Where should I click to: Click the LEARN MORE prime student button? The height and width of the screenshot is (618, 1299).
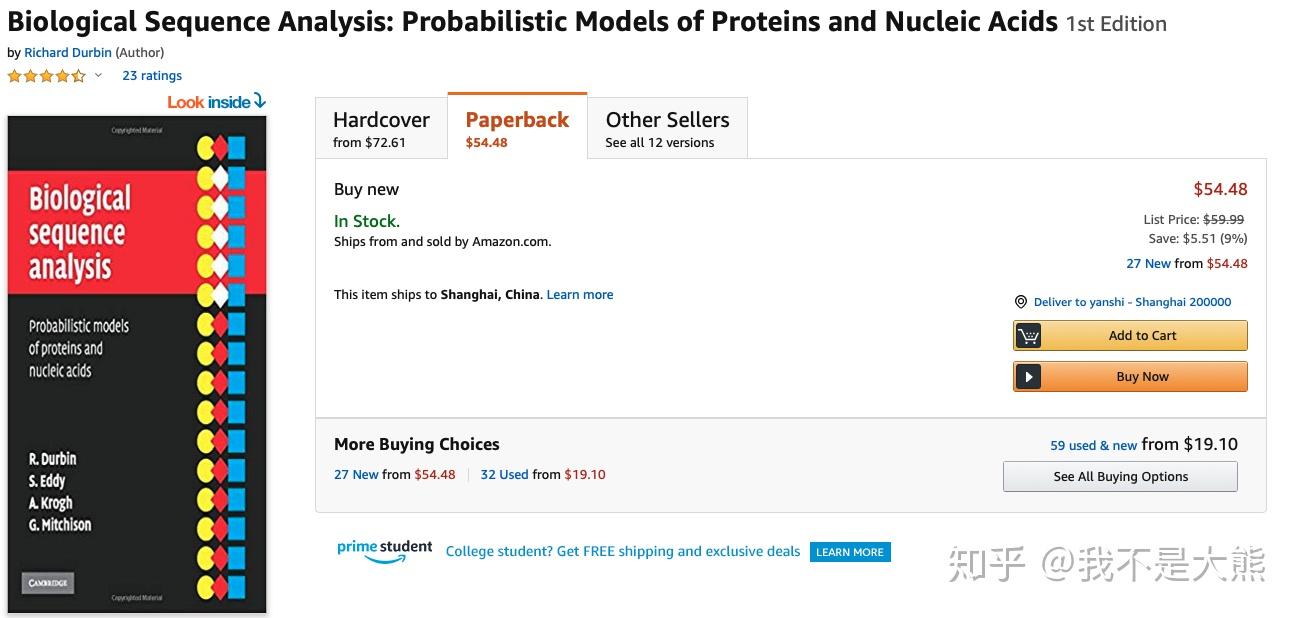click(x=850, y=552)
